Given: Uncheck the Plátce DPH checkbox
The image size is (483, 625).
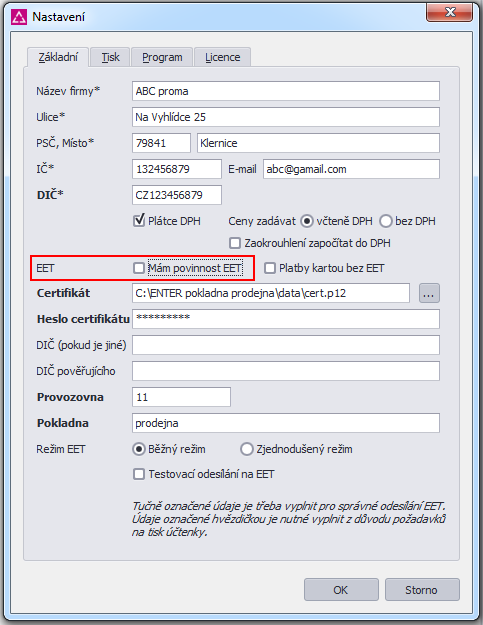Looking at the screenshot, I should tap(139, 220).
